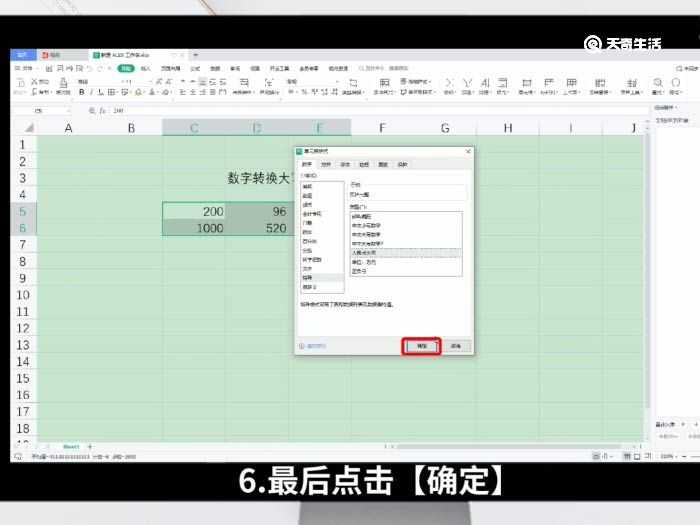
Task: Click the Save icon in quick toolbar
Action: coord(49,68)
